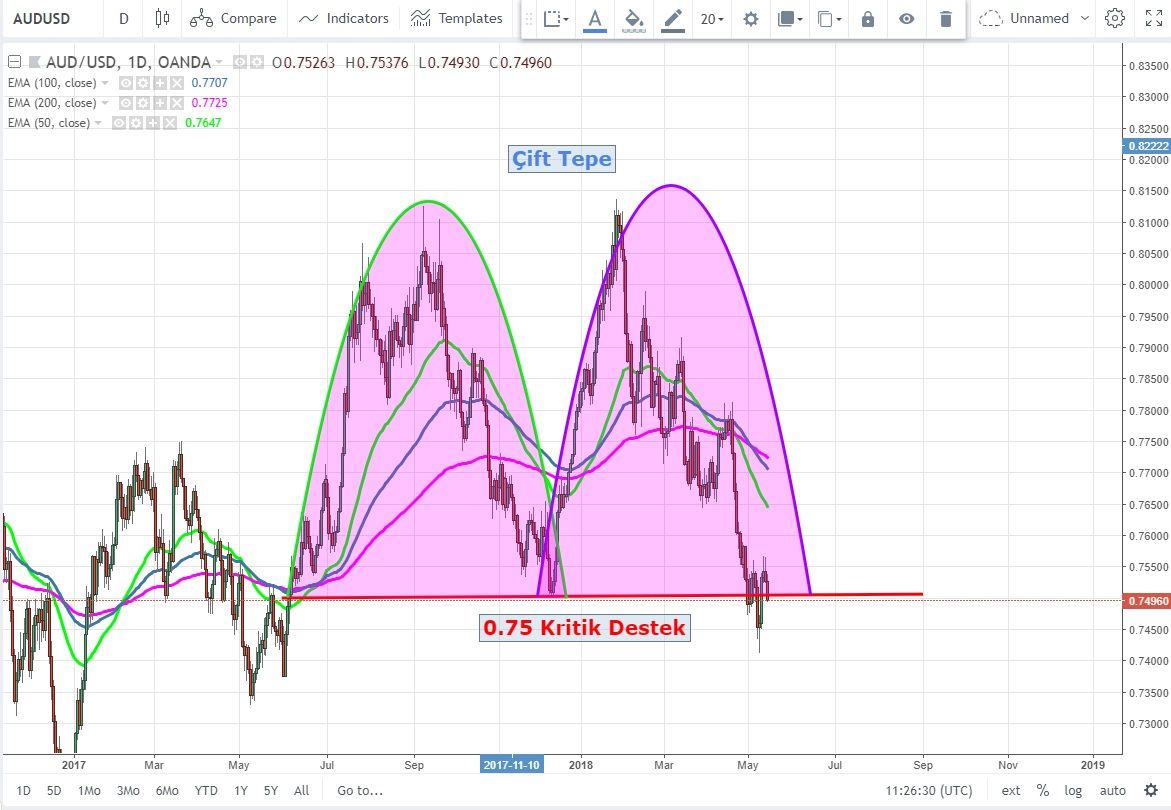Open the candlestick chart style selector

tap(163, 18)
